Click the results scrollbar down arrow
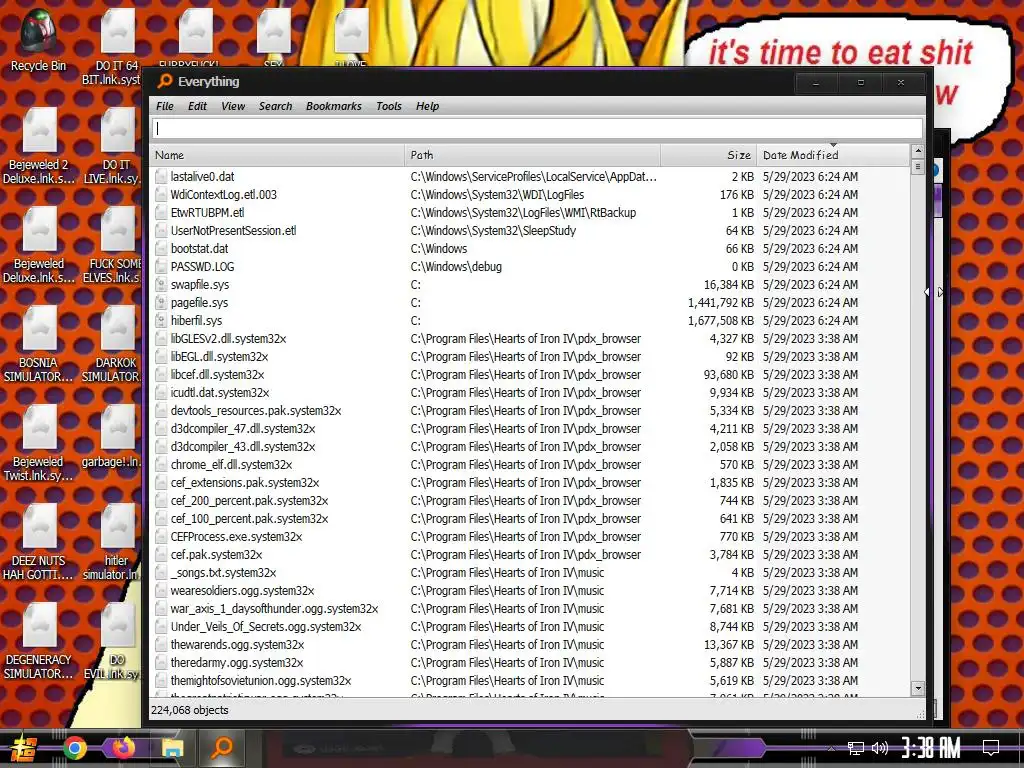Image resolution: width=1024 pixels, height=768 pixels. click(x=918, y=688)
